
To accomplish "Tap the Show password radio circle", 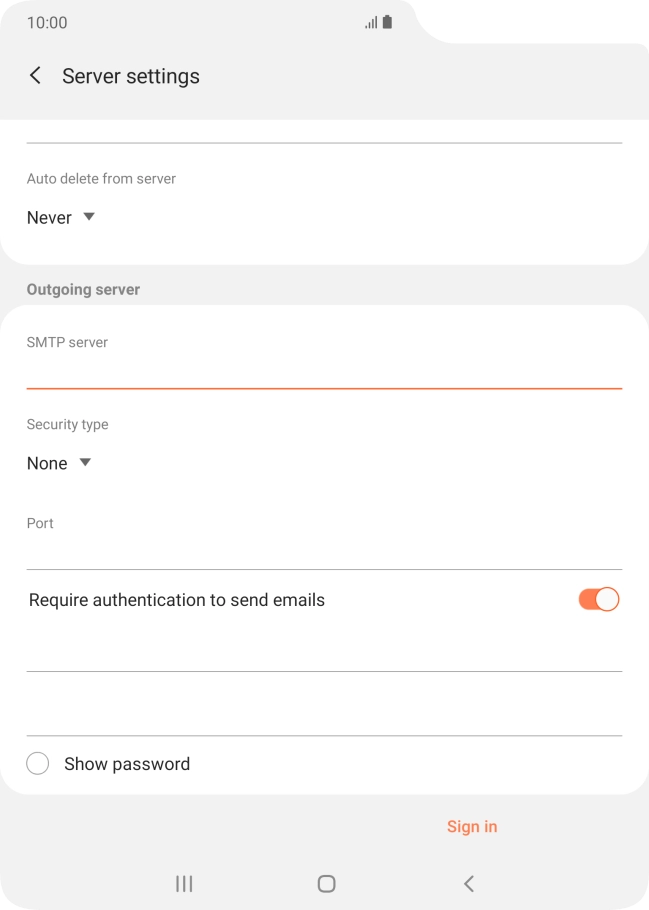I will point(37,762).
